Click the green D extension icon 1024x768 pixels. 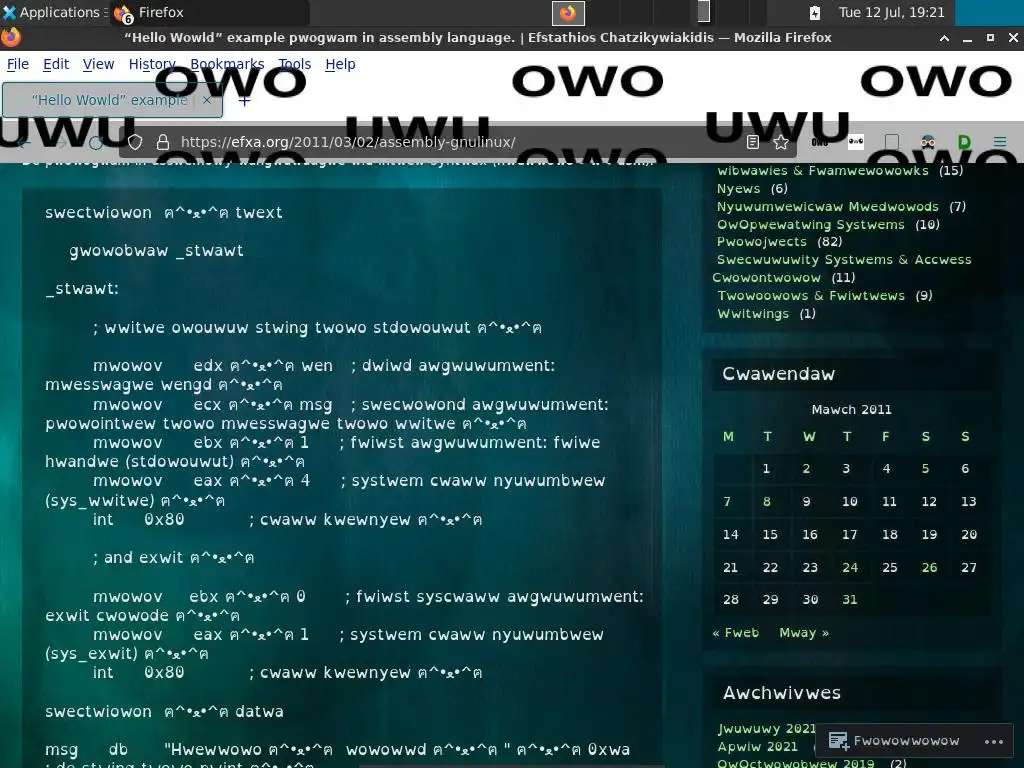(x=964, y=142)
